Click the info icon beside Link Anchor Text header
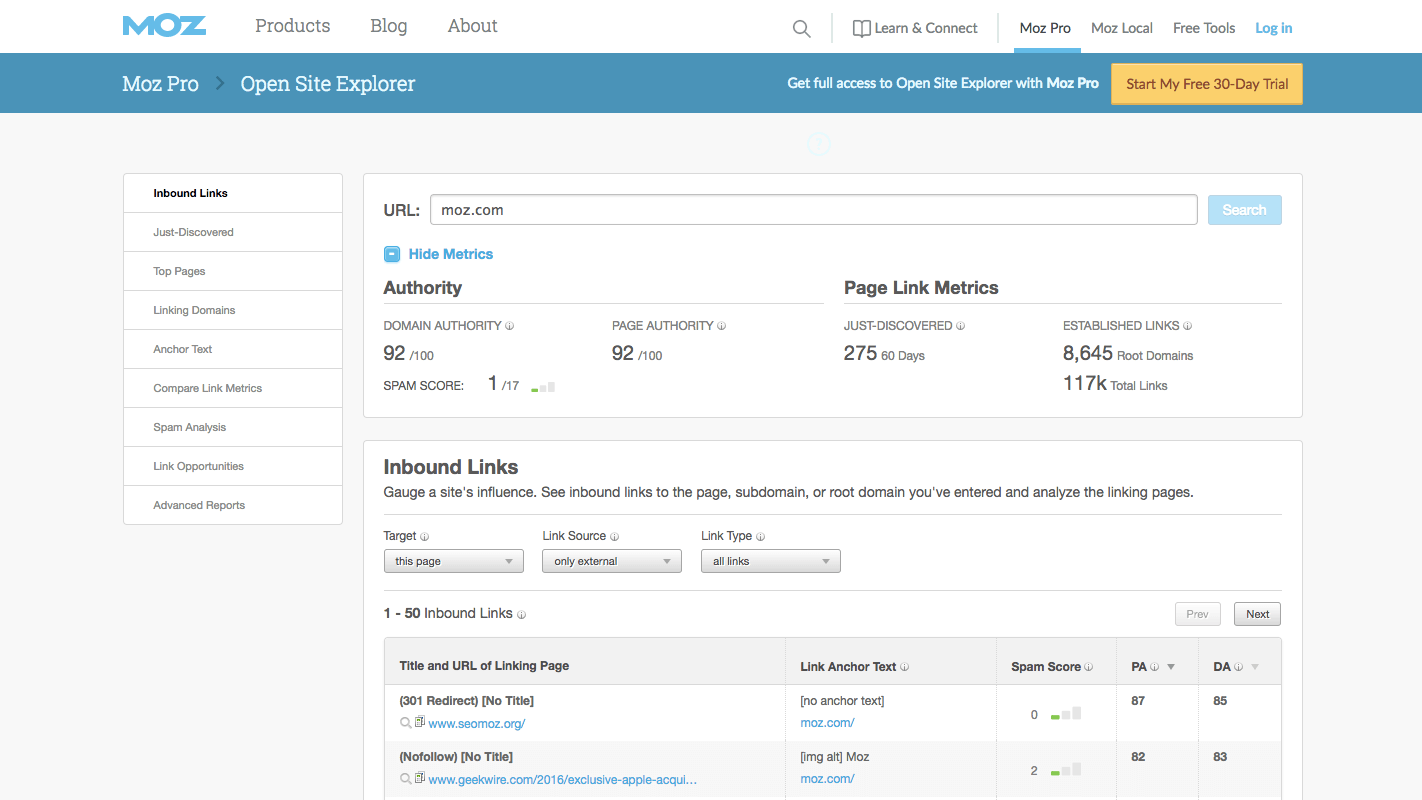The width and height of the screenshot is (1422, 800). (904, 667)
